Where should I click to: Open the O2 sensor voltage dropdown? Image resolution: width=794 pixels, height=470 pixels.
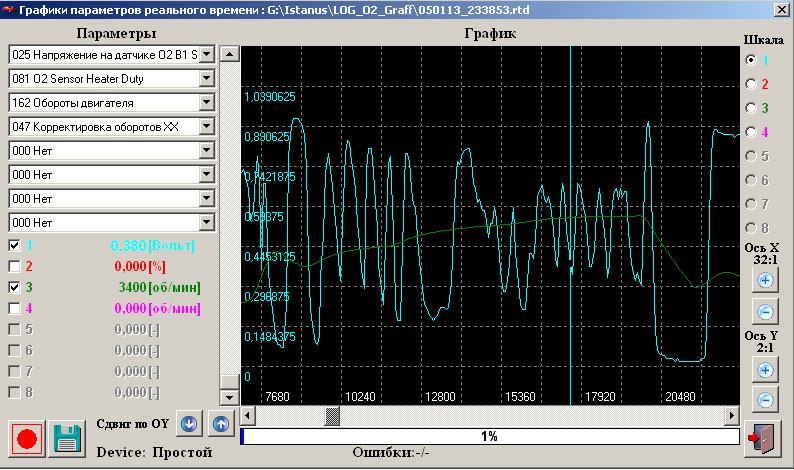pos(207,53)
